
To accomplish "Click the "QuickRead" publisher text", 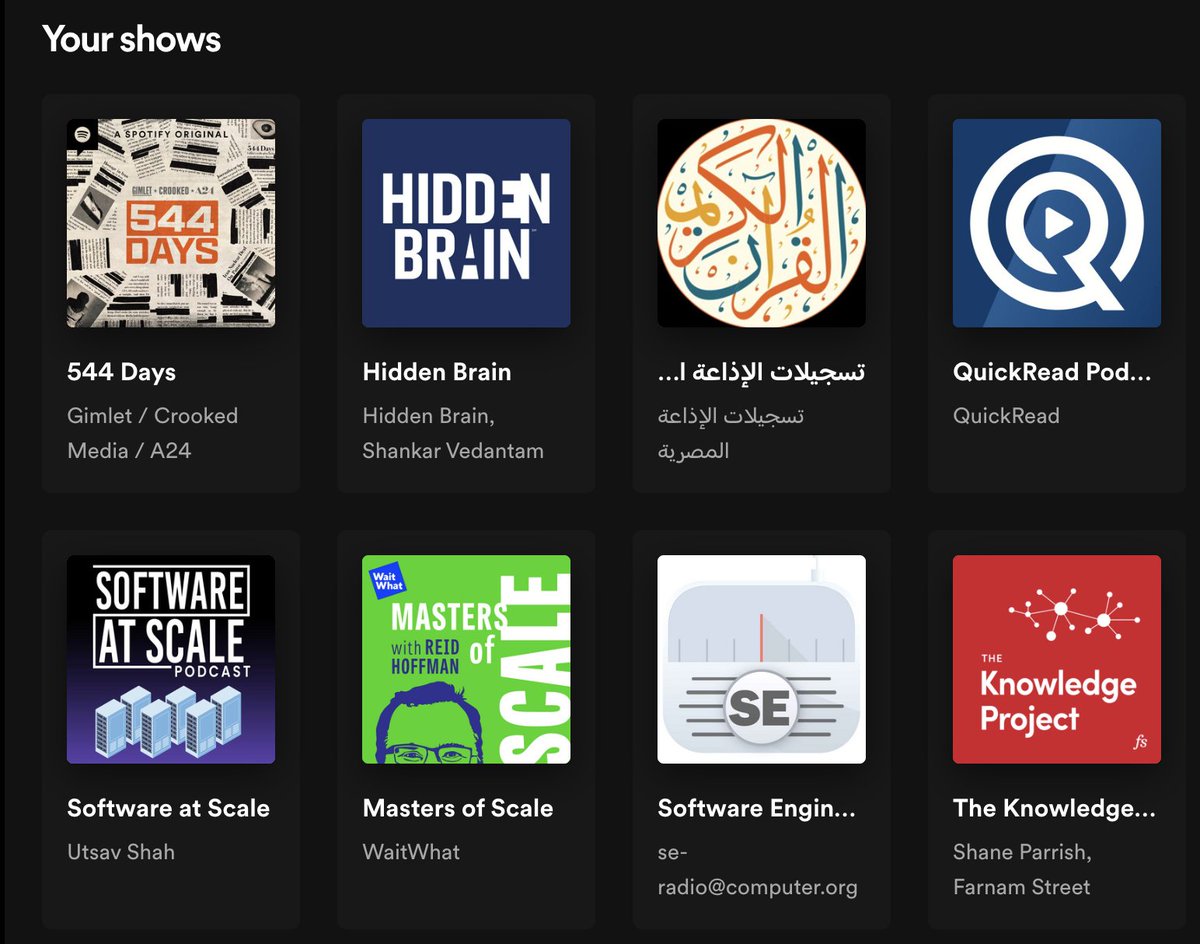I will [x=1006, y=416].
